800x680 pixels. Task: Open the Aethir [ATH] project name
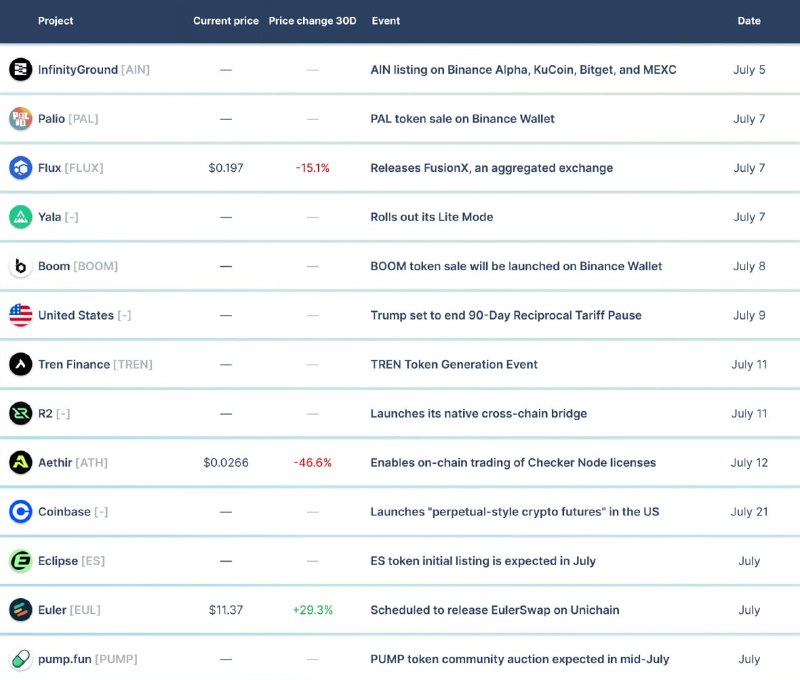[73, 463]
